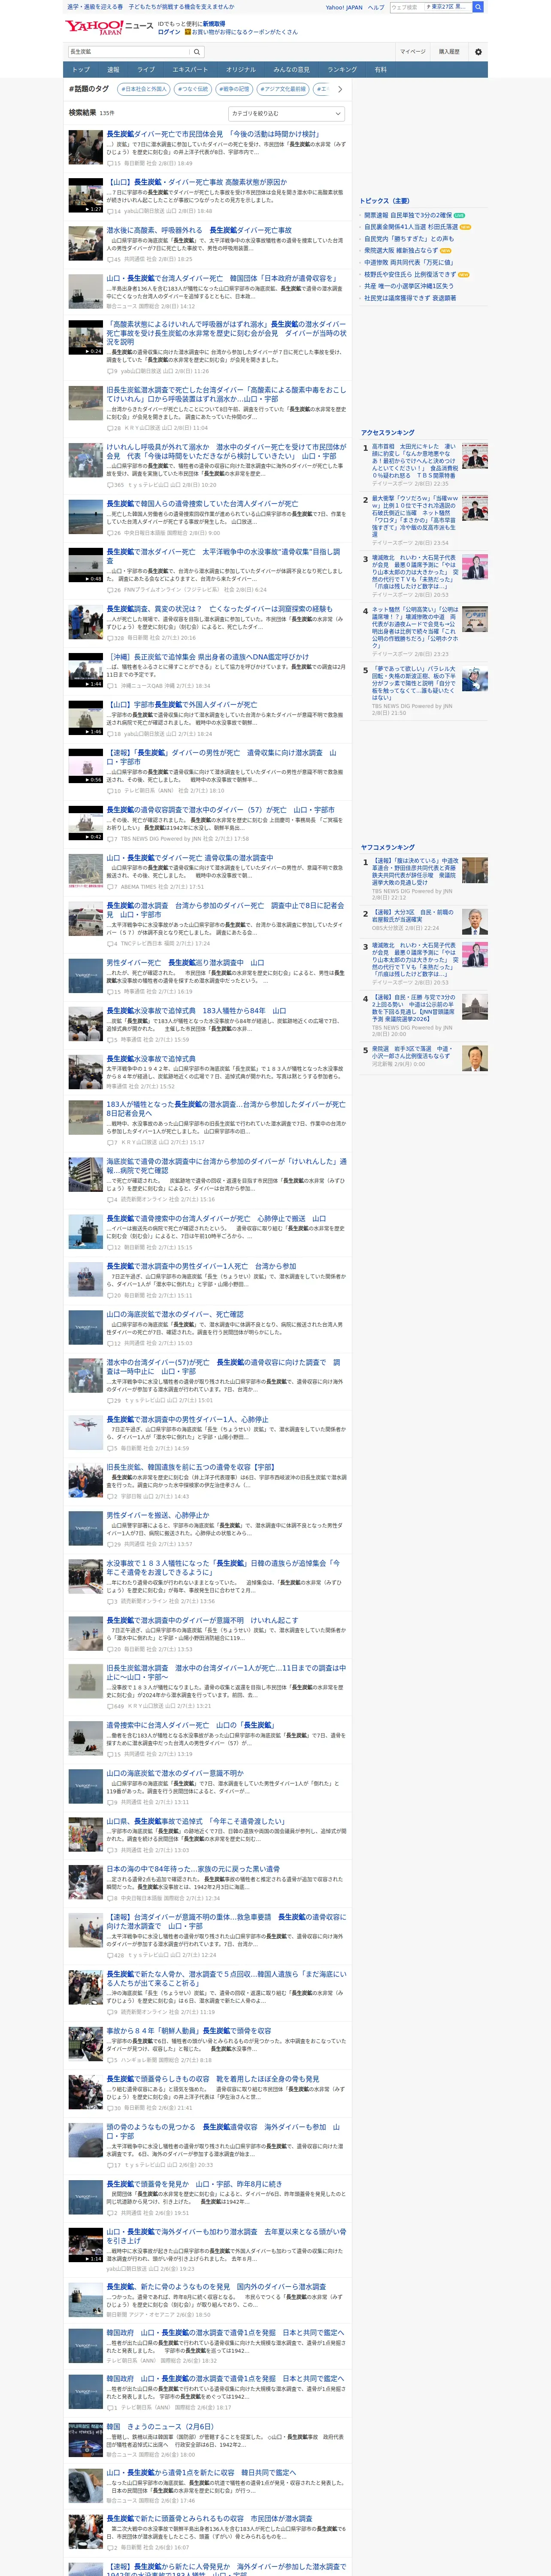
Task: Click the ship thumbnail of 聯合ニュース article
Action: (85, 291)
